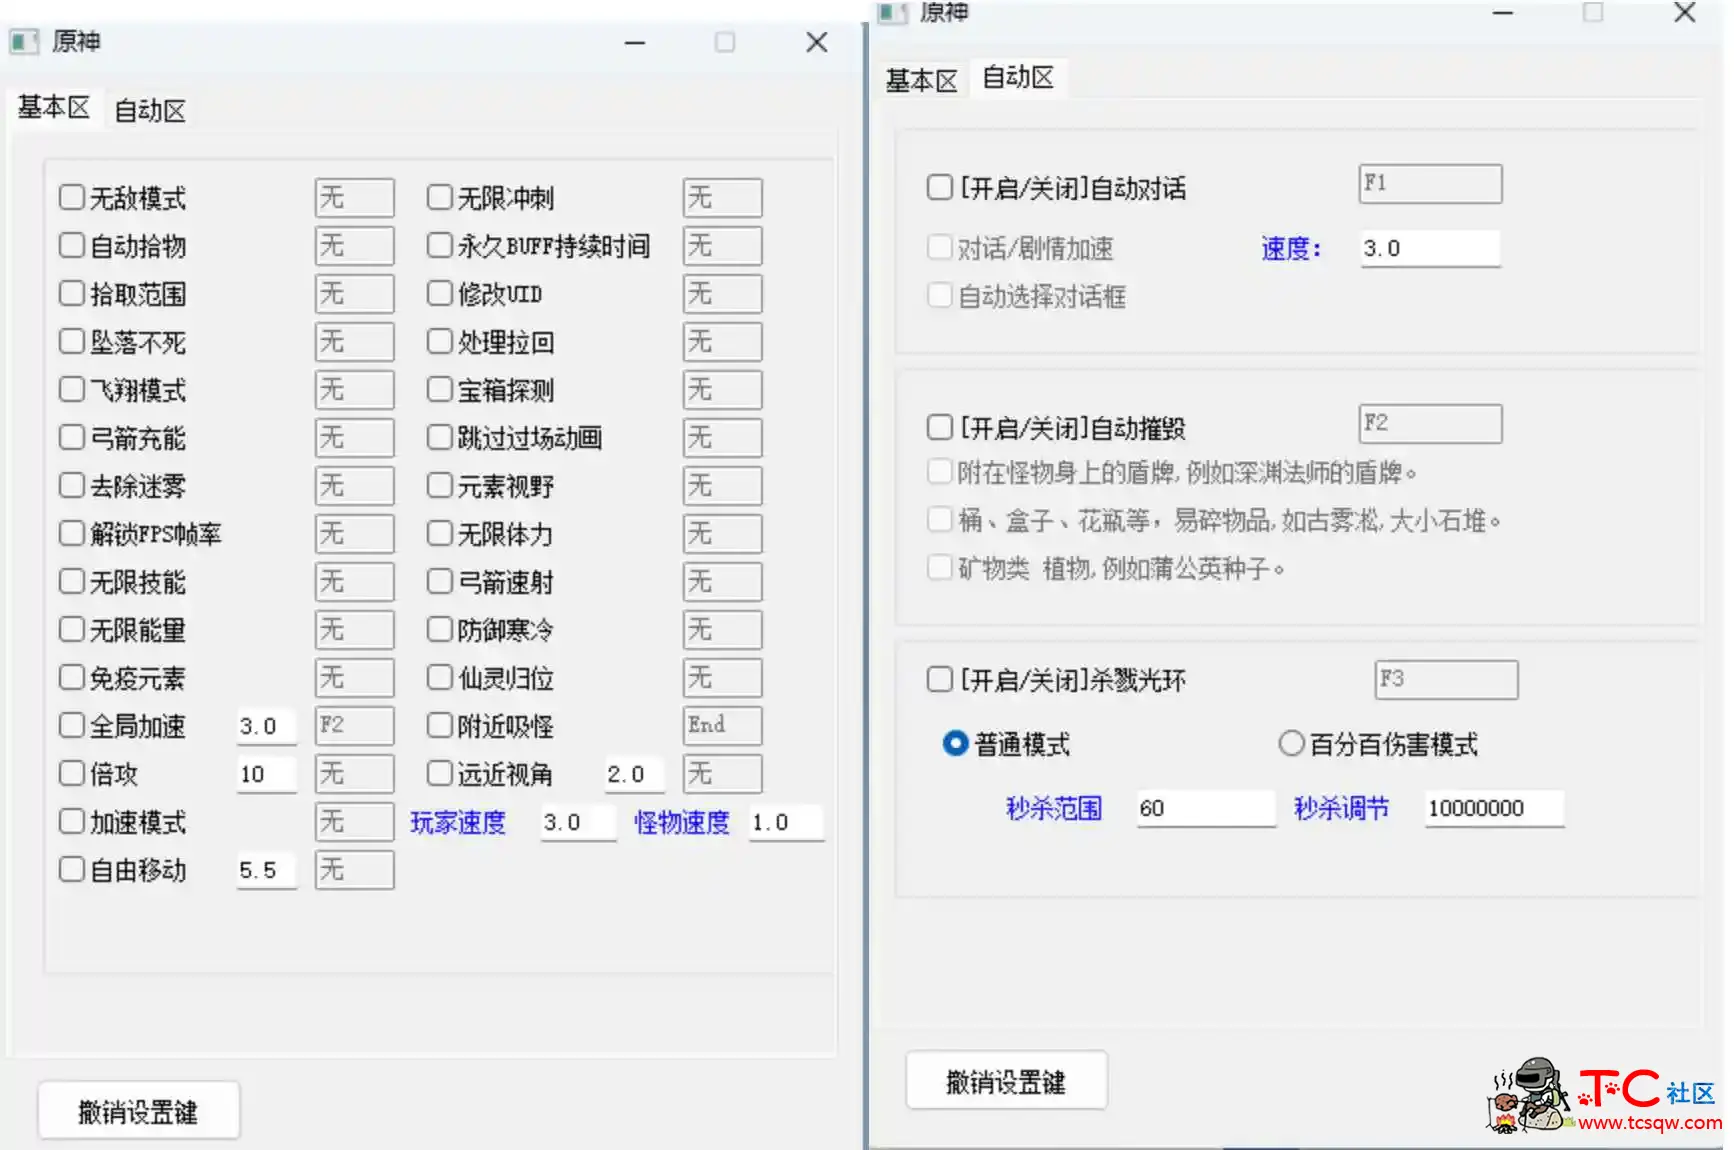1734x1150 pixels.
Task: Check 弓箭速射 option
Action: pyautogui.click(x=440, y=581)
